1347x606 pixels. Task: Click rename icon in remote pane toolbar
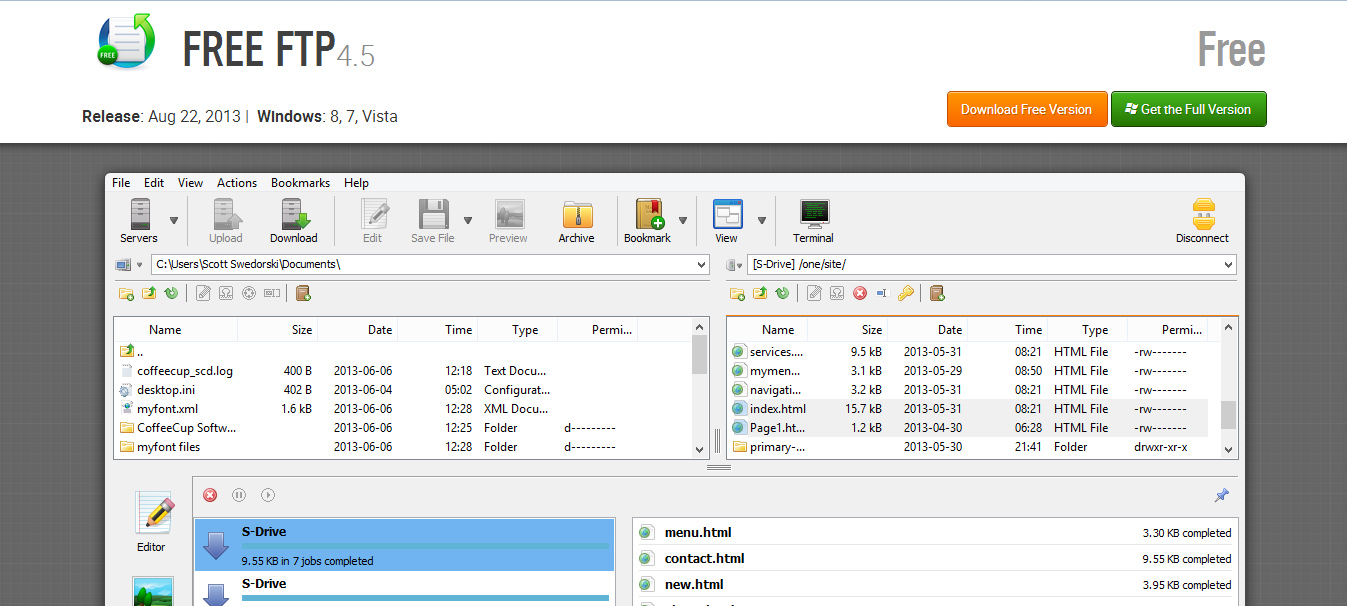click(x=882, y=294)
